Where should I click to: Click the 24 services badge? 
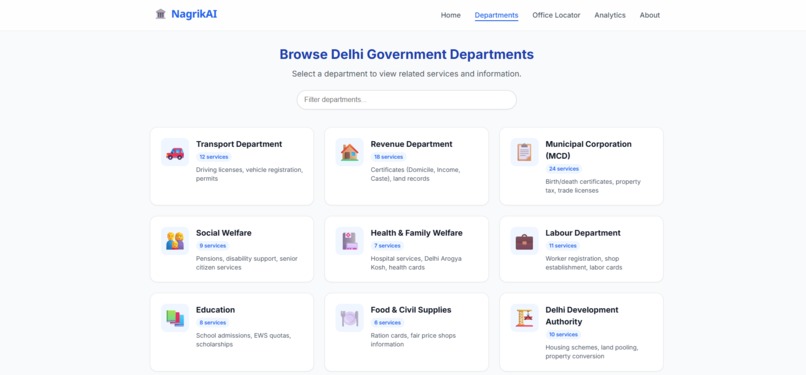(564, 169)
